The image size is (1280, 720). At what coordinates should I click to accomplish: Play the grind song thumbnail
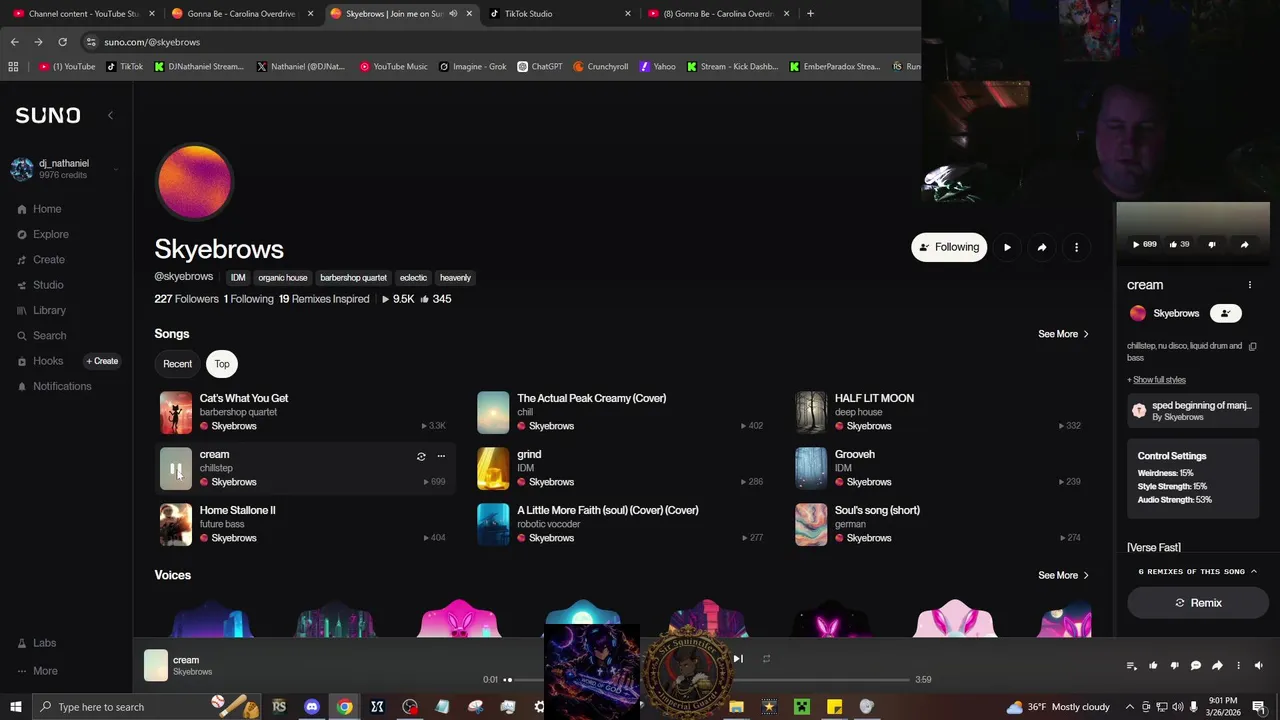[493, 469]
